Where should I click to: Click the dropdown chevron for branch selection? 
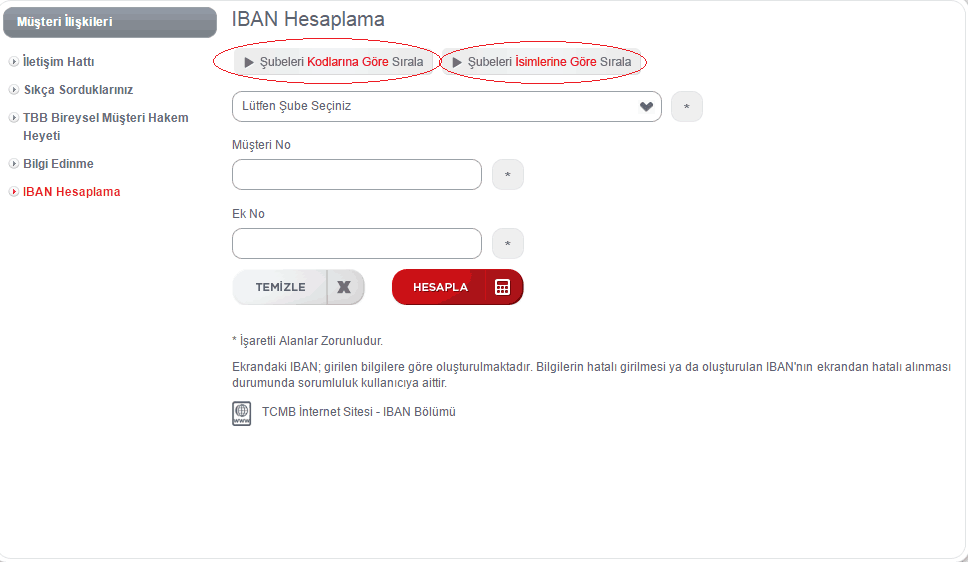[646, 106]
